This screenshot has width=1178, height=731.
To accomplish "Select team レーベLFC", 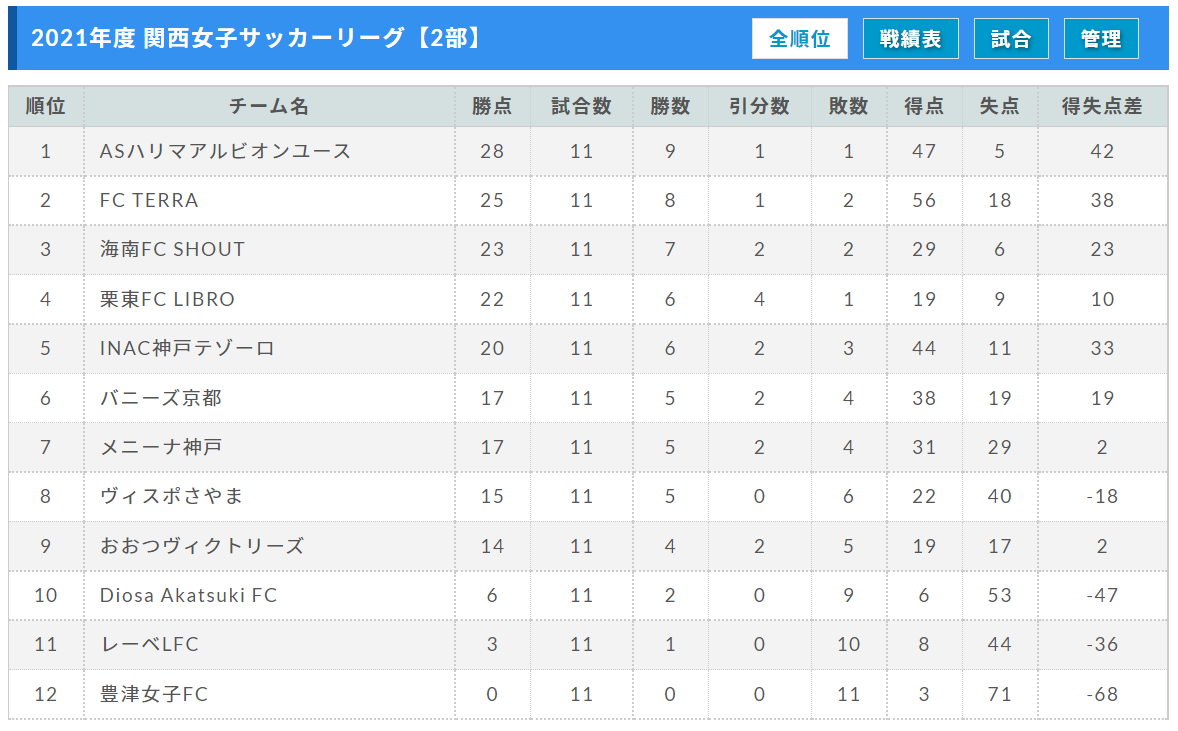I will click(150, 644).
